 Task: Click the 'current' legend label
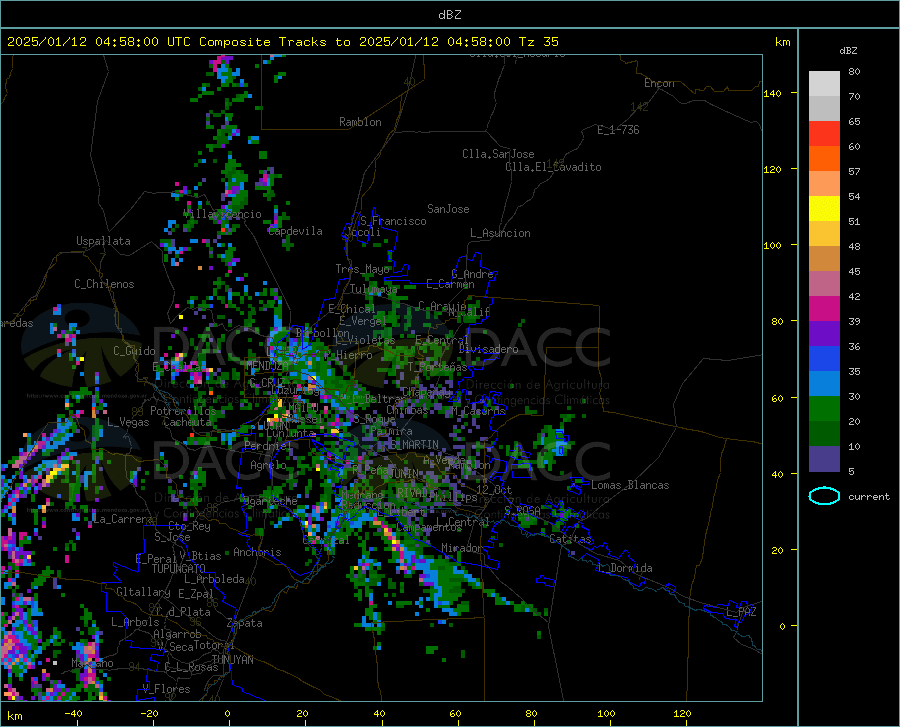(x=869, y=497)
